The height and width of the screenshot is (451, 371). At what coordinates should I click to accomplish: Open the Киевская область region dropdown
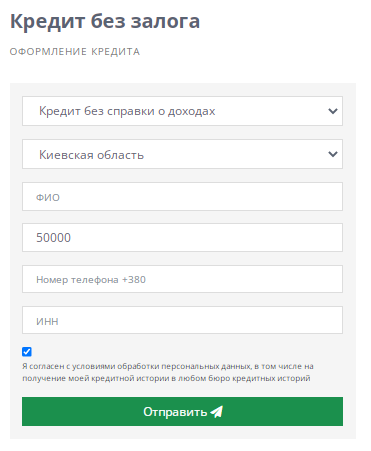point(182,154)
